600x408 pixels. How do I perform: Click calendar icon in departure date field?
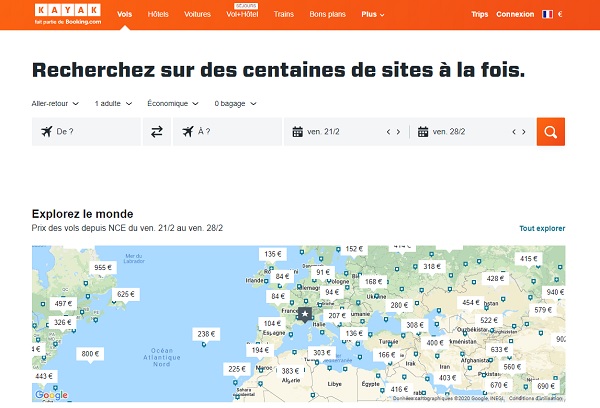pyautogui.click(x=297, y=132)
